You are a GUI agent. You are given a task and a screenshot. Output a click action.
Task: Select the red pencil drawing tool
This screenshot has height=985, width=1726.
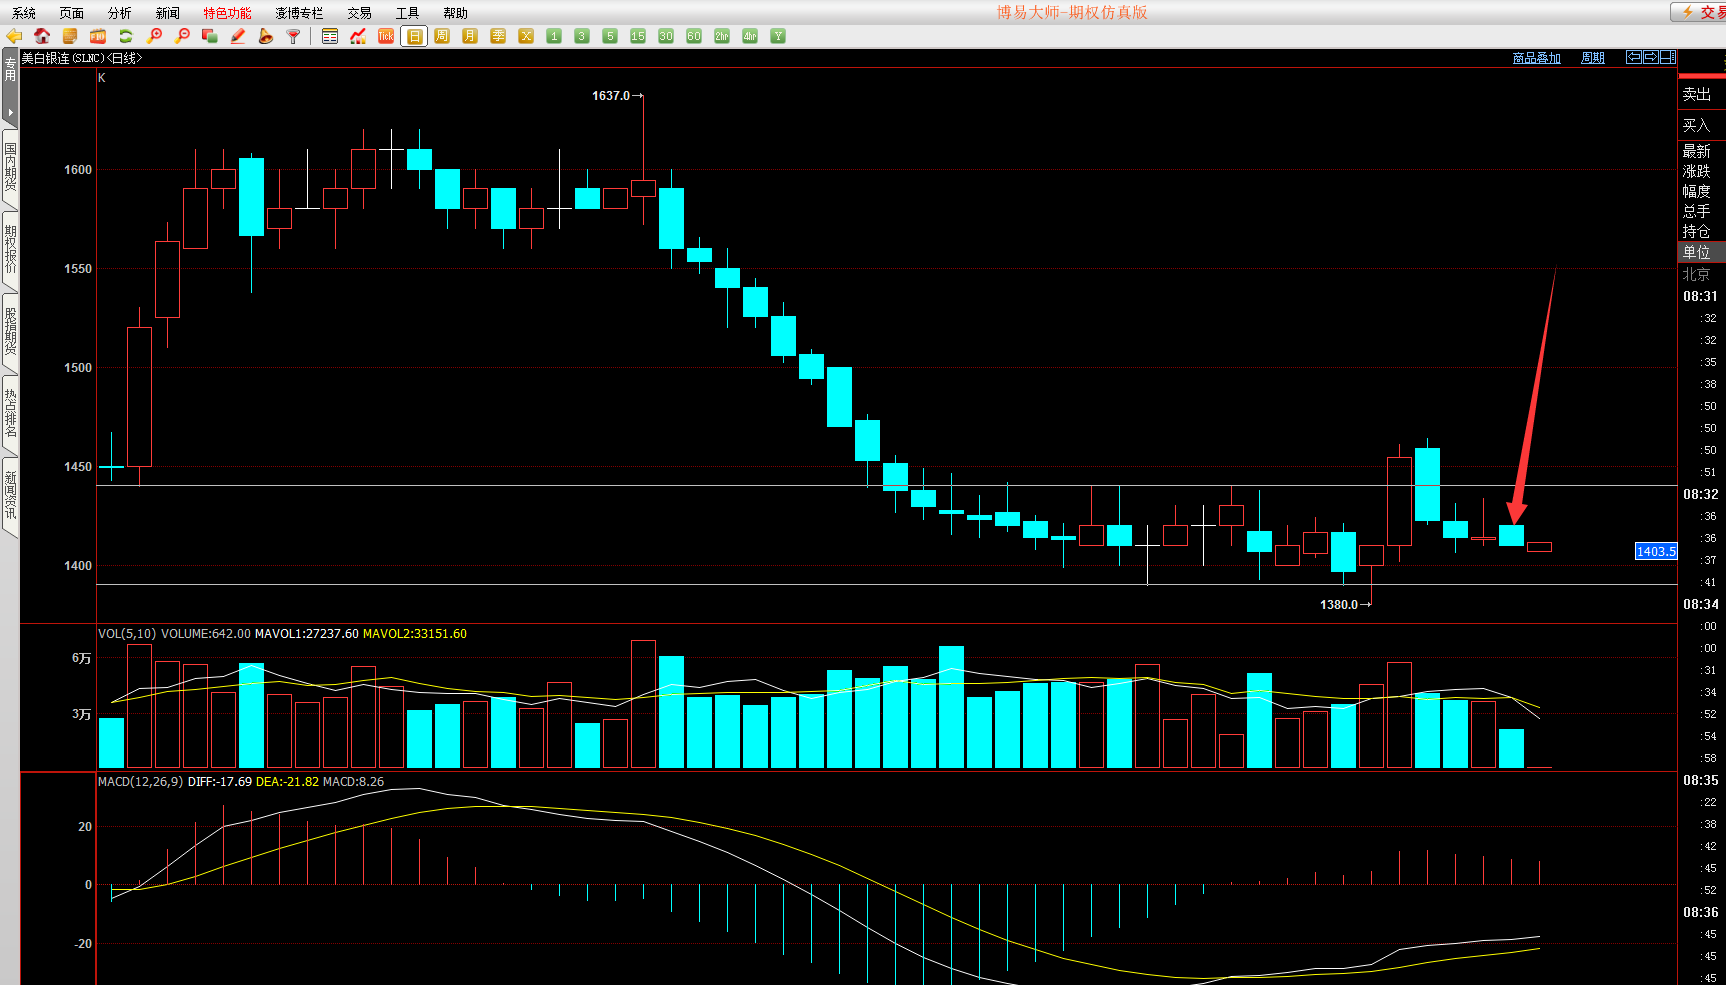[x=238, y=36]
